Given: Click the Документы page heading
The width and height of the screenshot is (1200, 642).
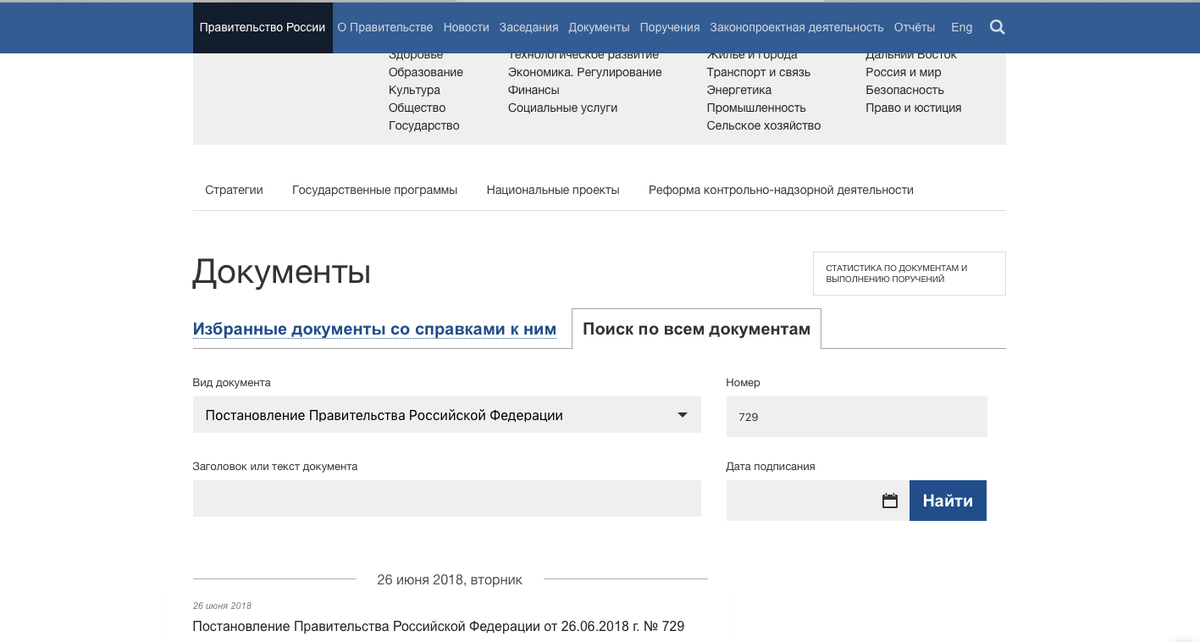Looking at the screenshot, I should [x=282, y=272].
